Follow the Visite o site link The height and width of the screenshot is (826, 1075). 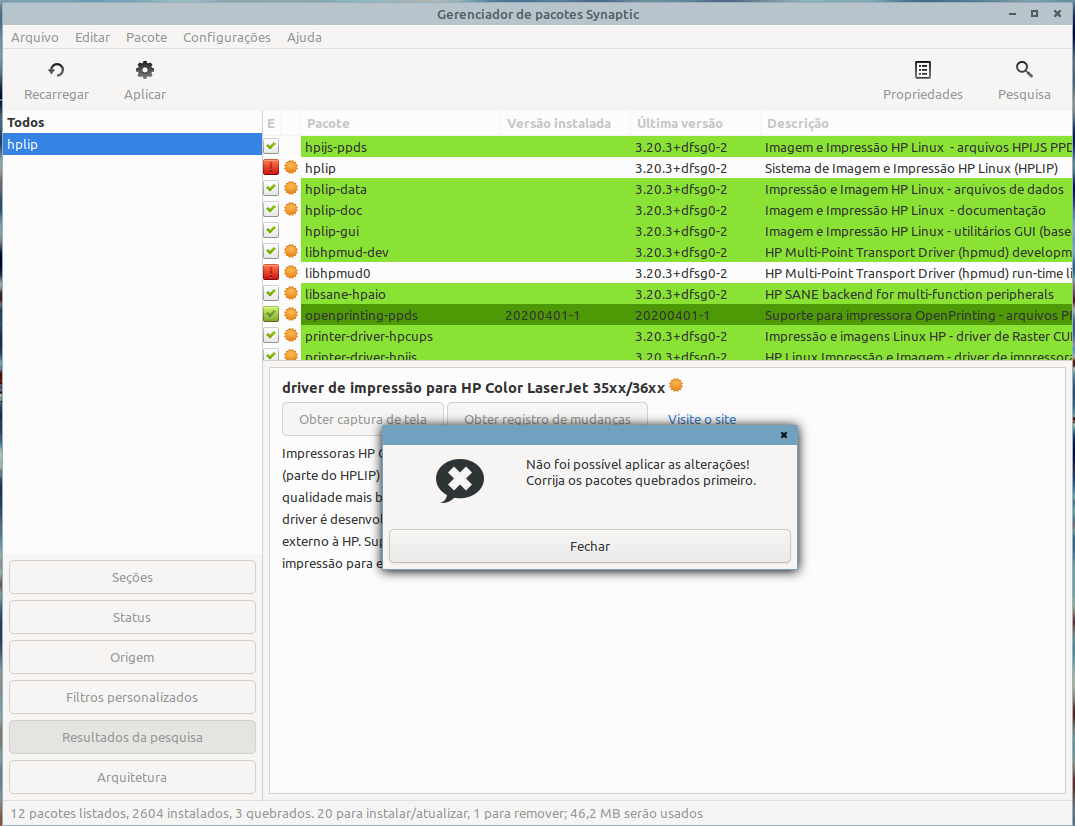(x=702, y=419)
